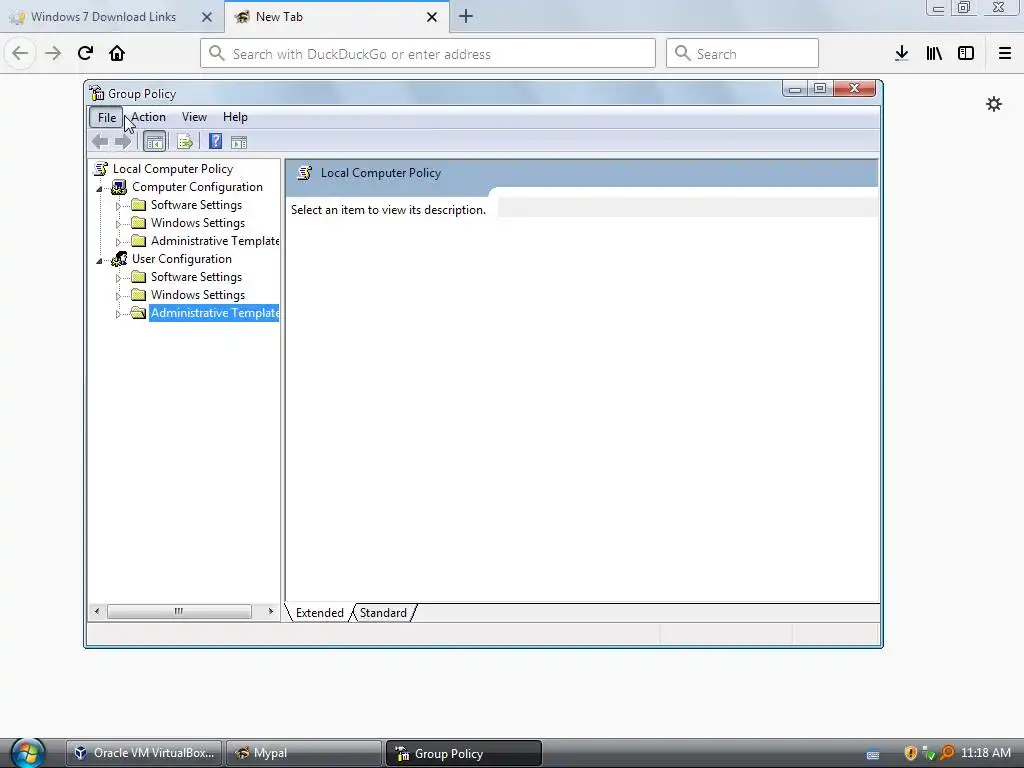Select Local Computer Policy tree root
Screen dimensions: 1024x768
tap(172, 168)
